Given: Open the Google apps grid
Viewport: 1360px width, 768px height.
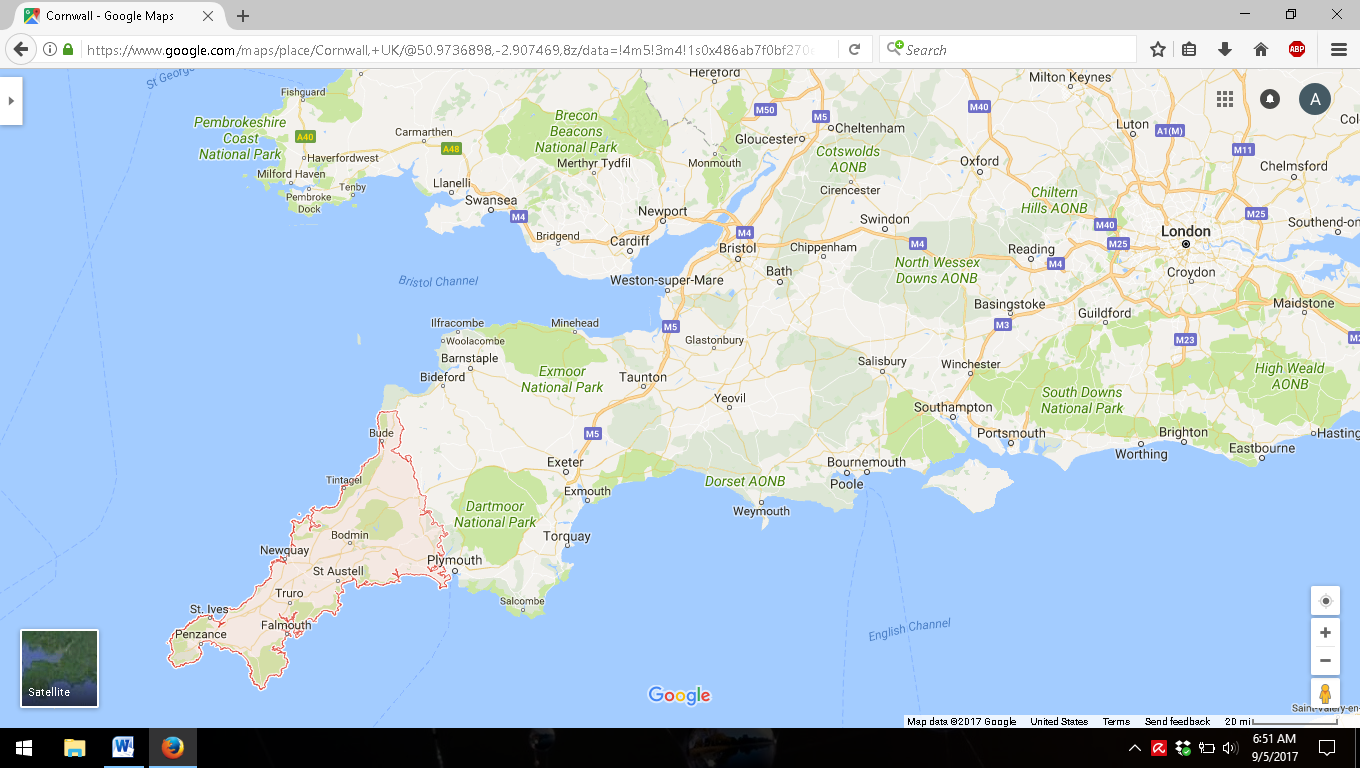Looking at the screenshot, I should click(1225, 98).
